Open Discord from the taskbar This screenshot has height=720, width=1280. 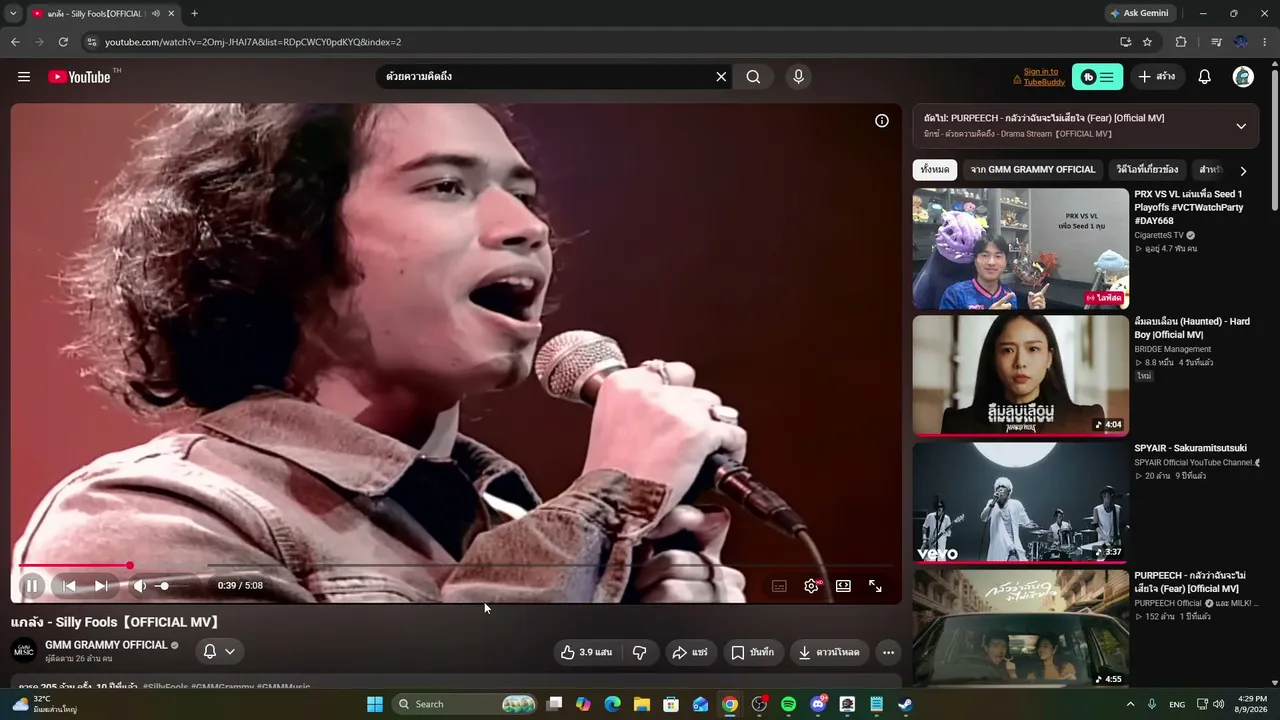click(x=818, y=704)
